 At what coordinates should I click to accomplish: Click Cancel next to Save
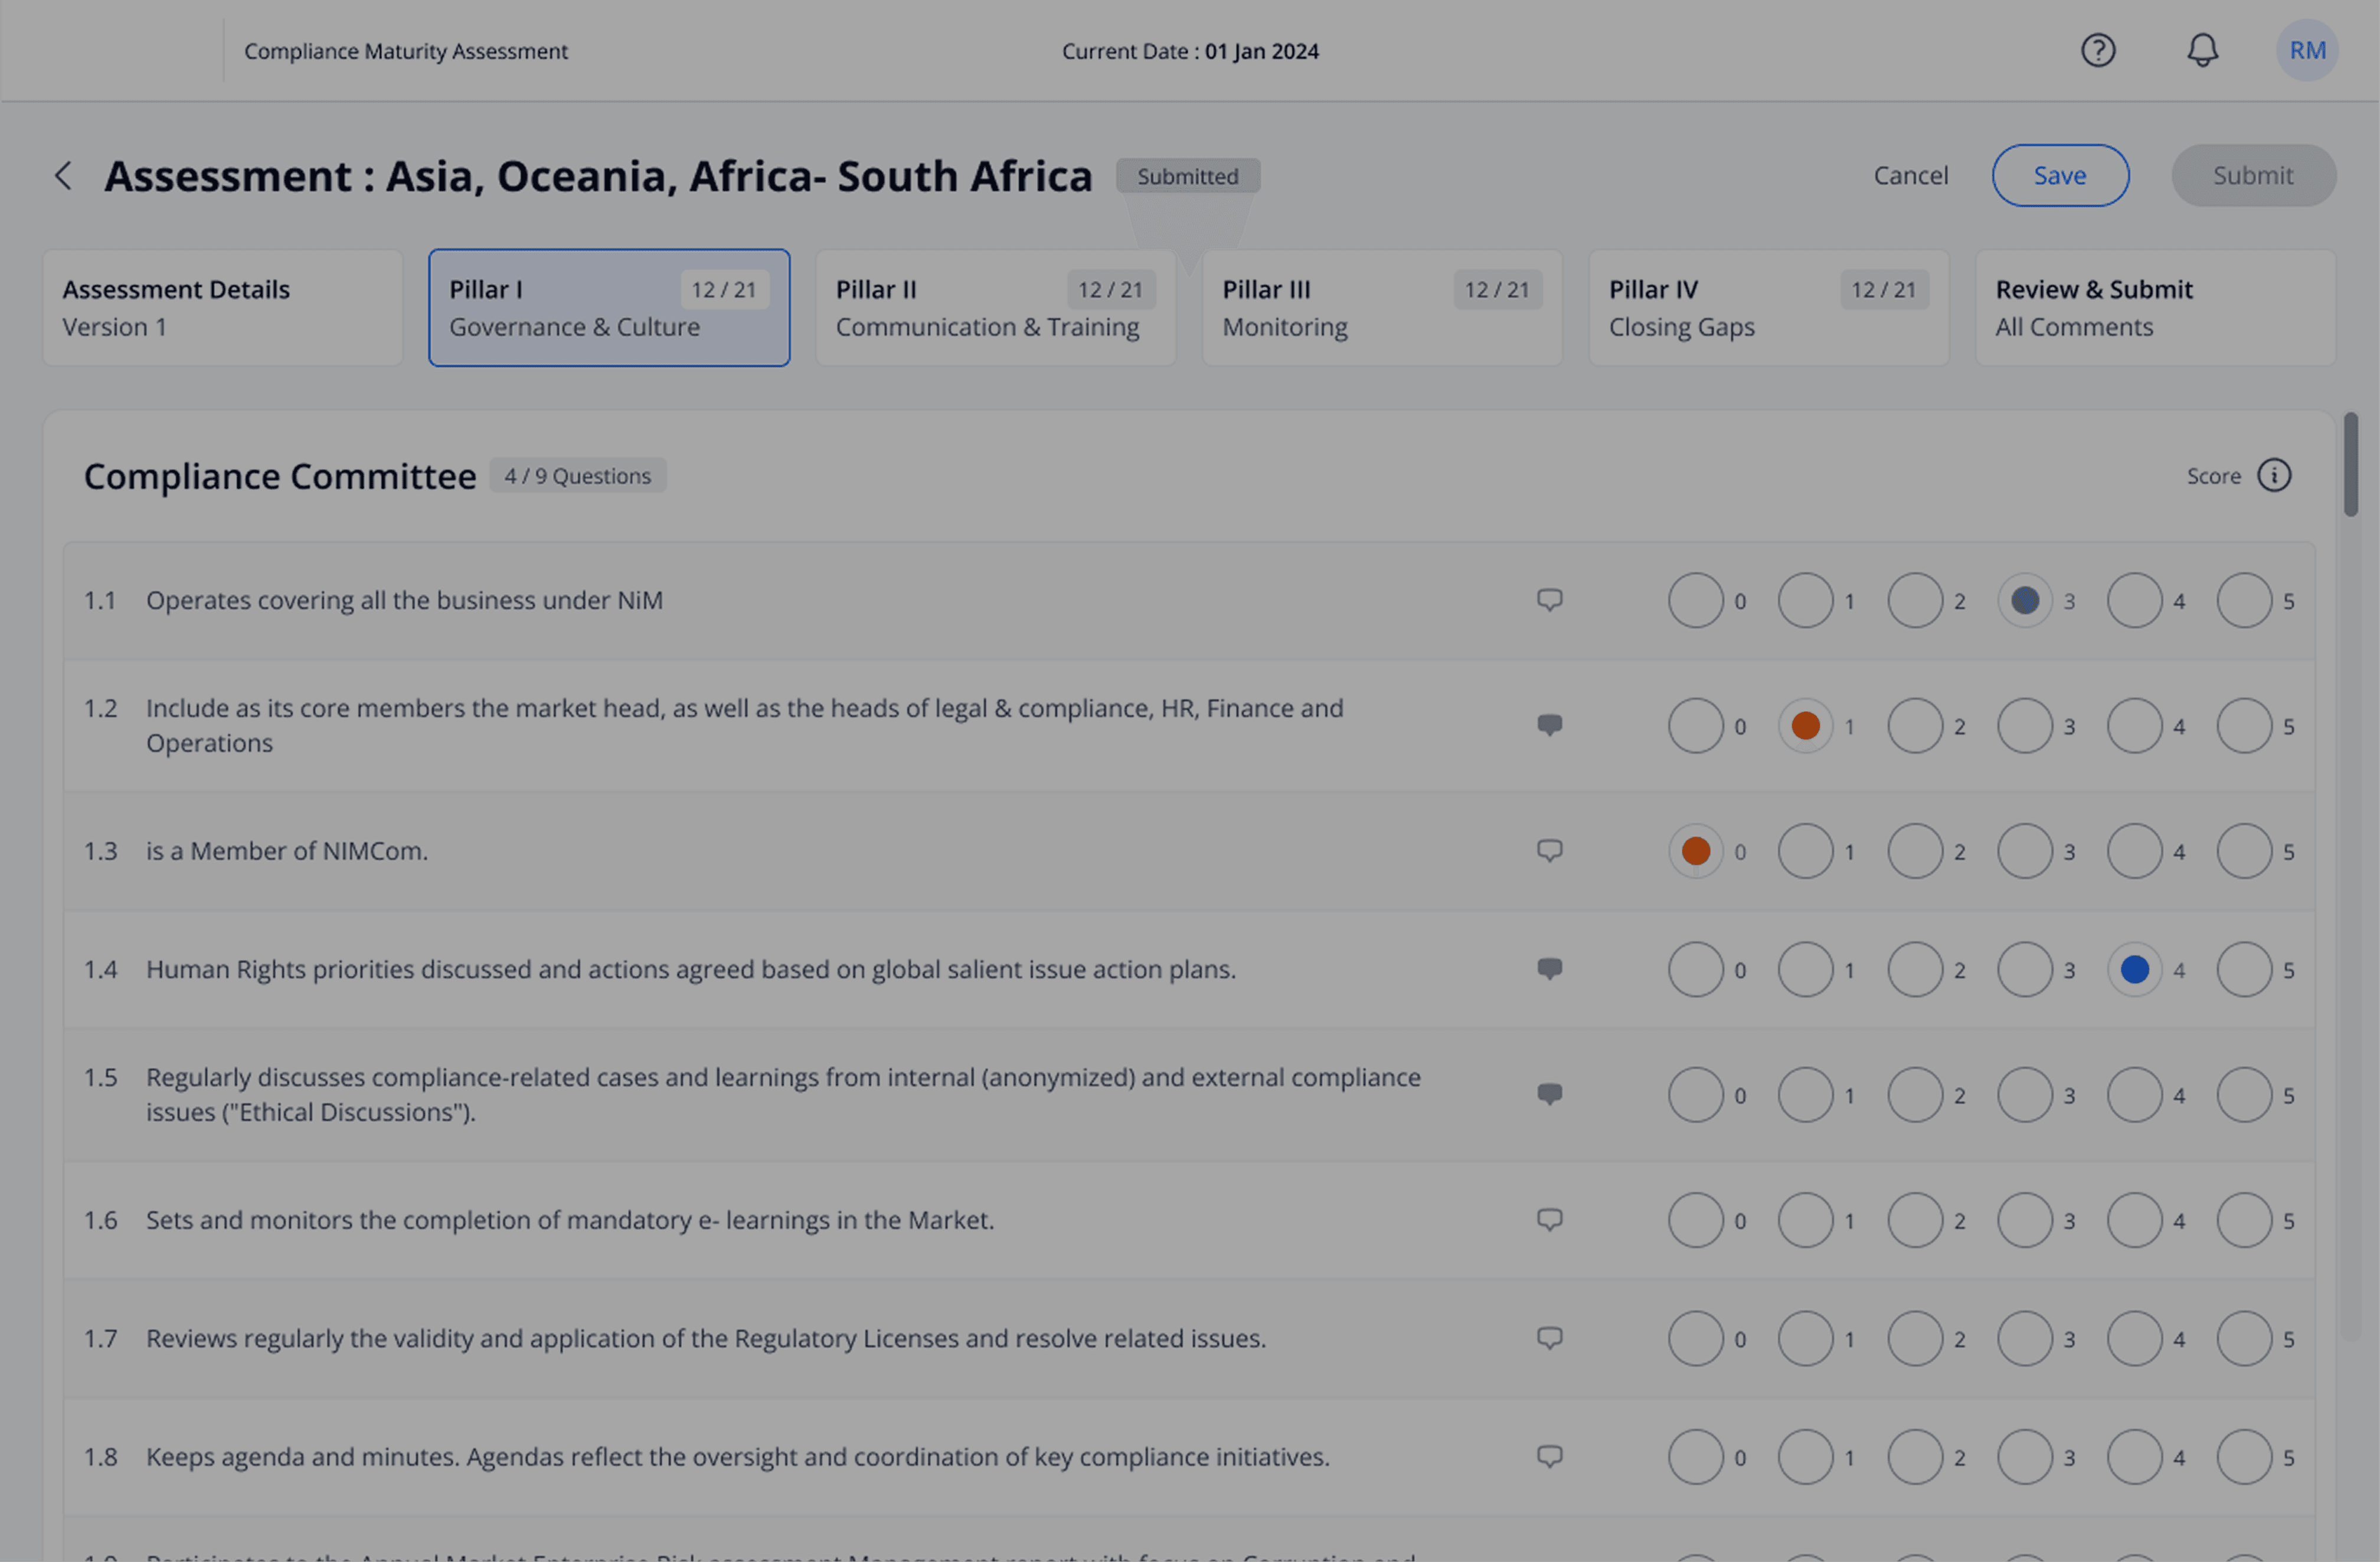point(1910,176)
